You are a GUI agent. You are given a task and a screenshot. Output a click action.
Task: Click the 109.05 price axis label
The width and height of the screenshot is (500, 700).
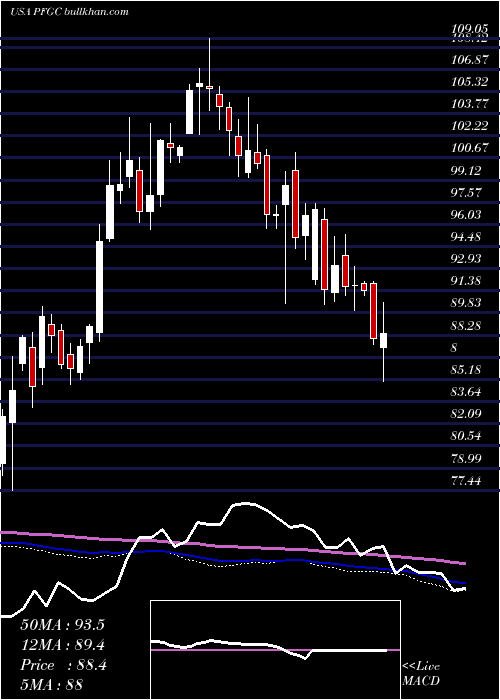(470, 29)
